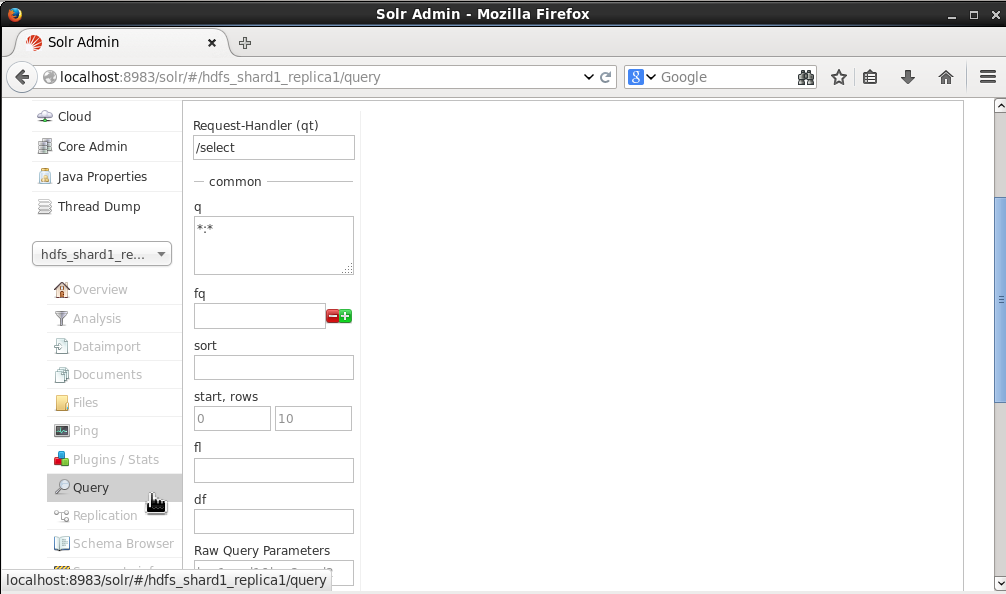The width and height of the screenshot is (1006, 594).
Task: Show bookmarks list icon
Action: point(870,77)
